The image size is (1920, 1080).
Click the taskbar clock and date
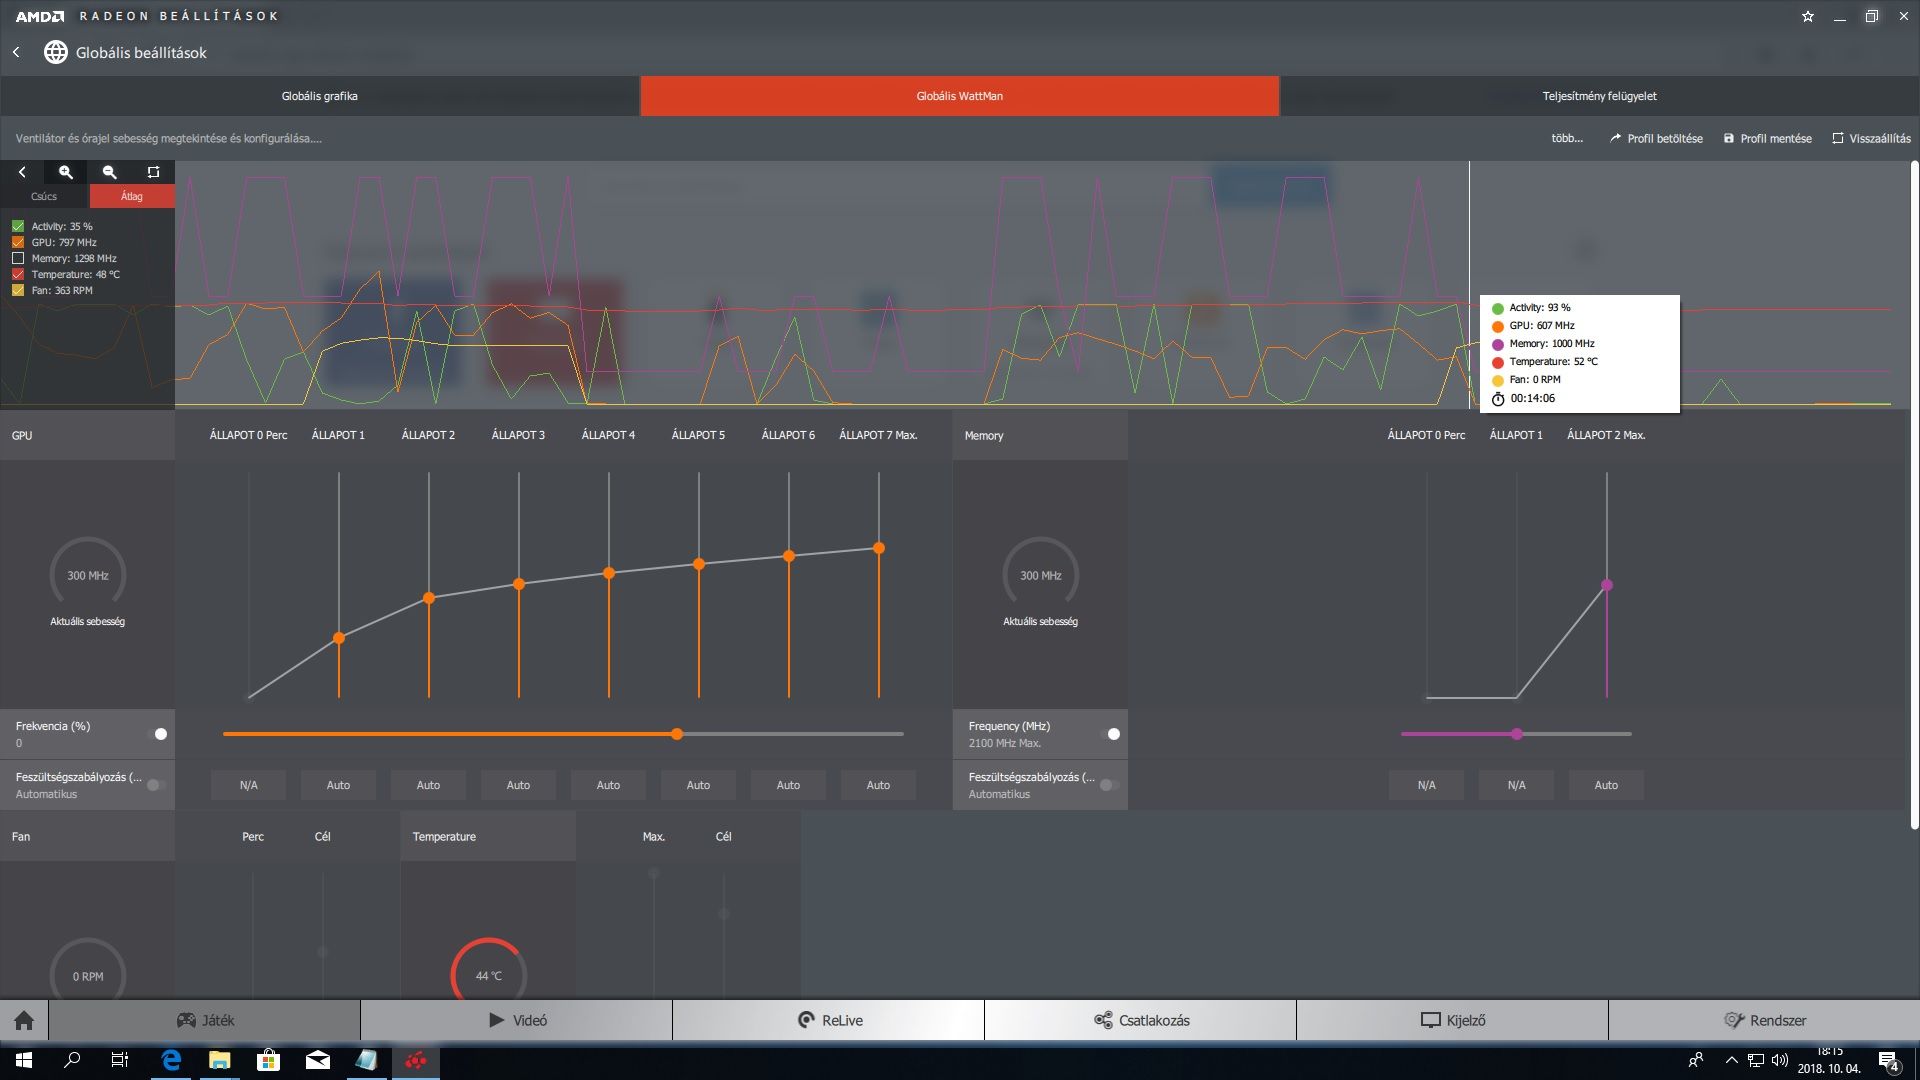1829,1060
